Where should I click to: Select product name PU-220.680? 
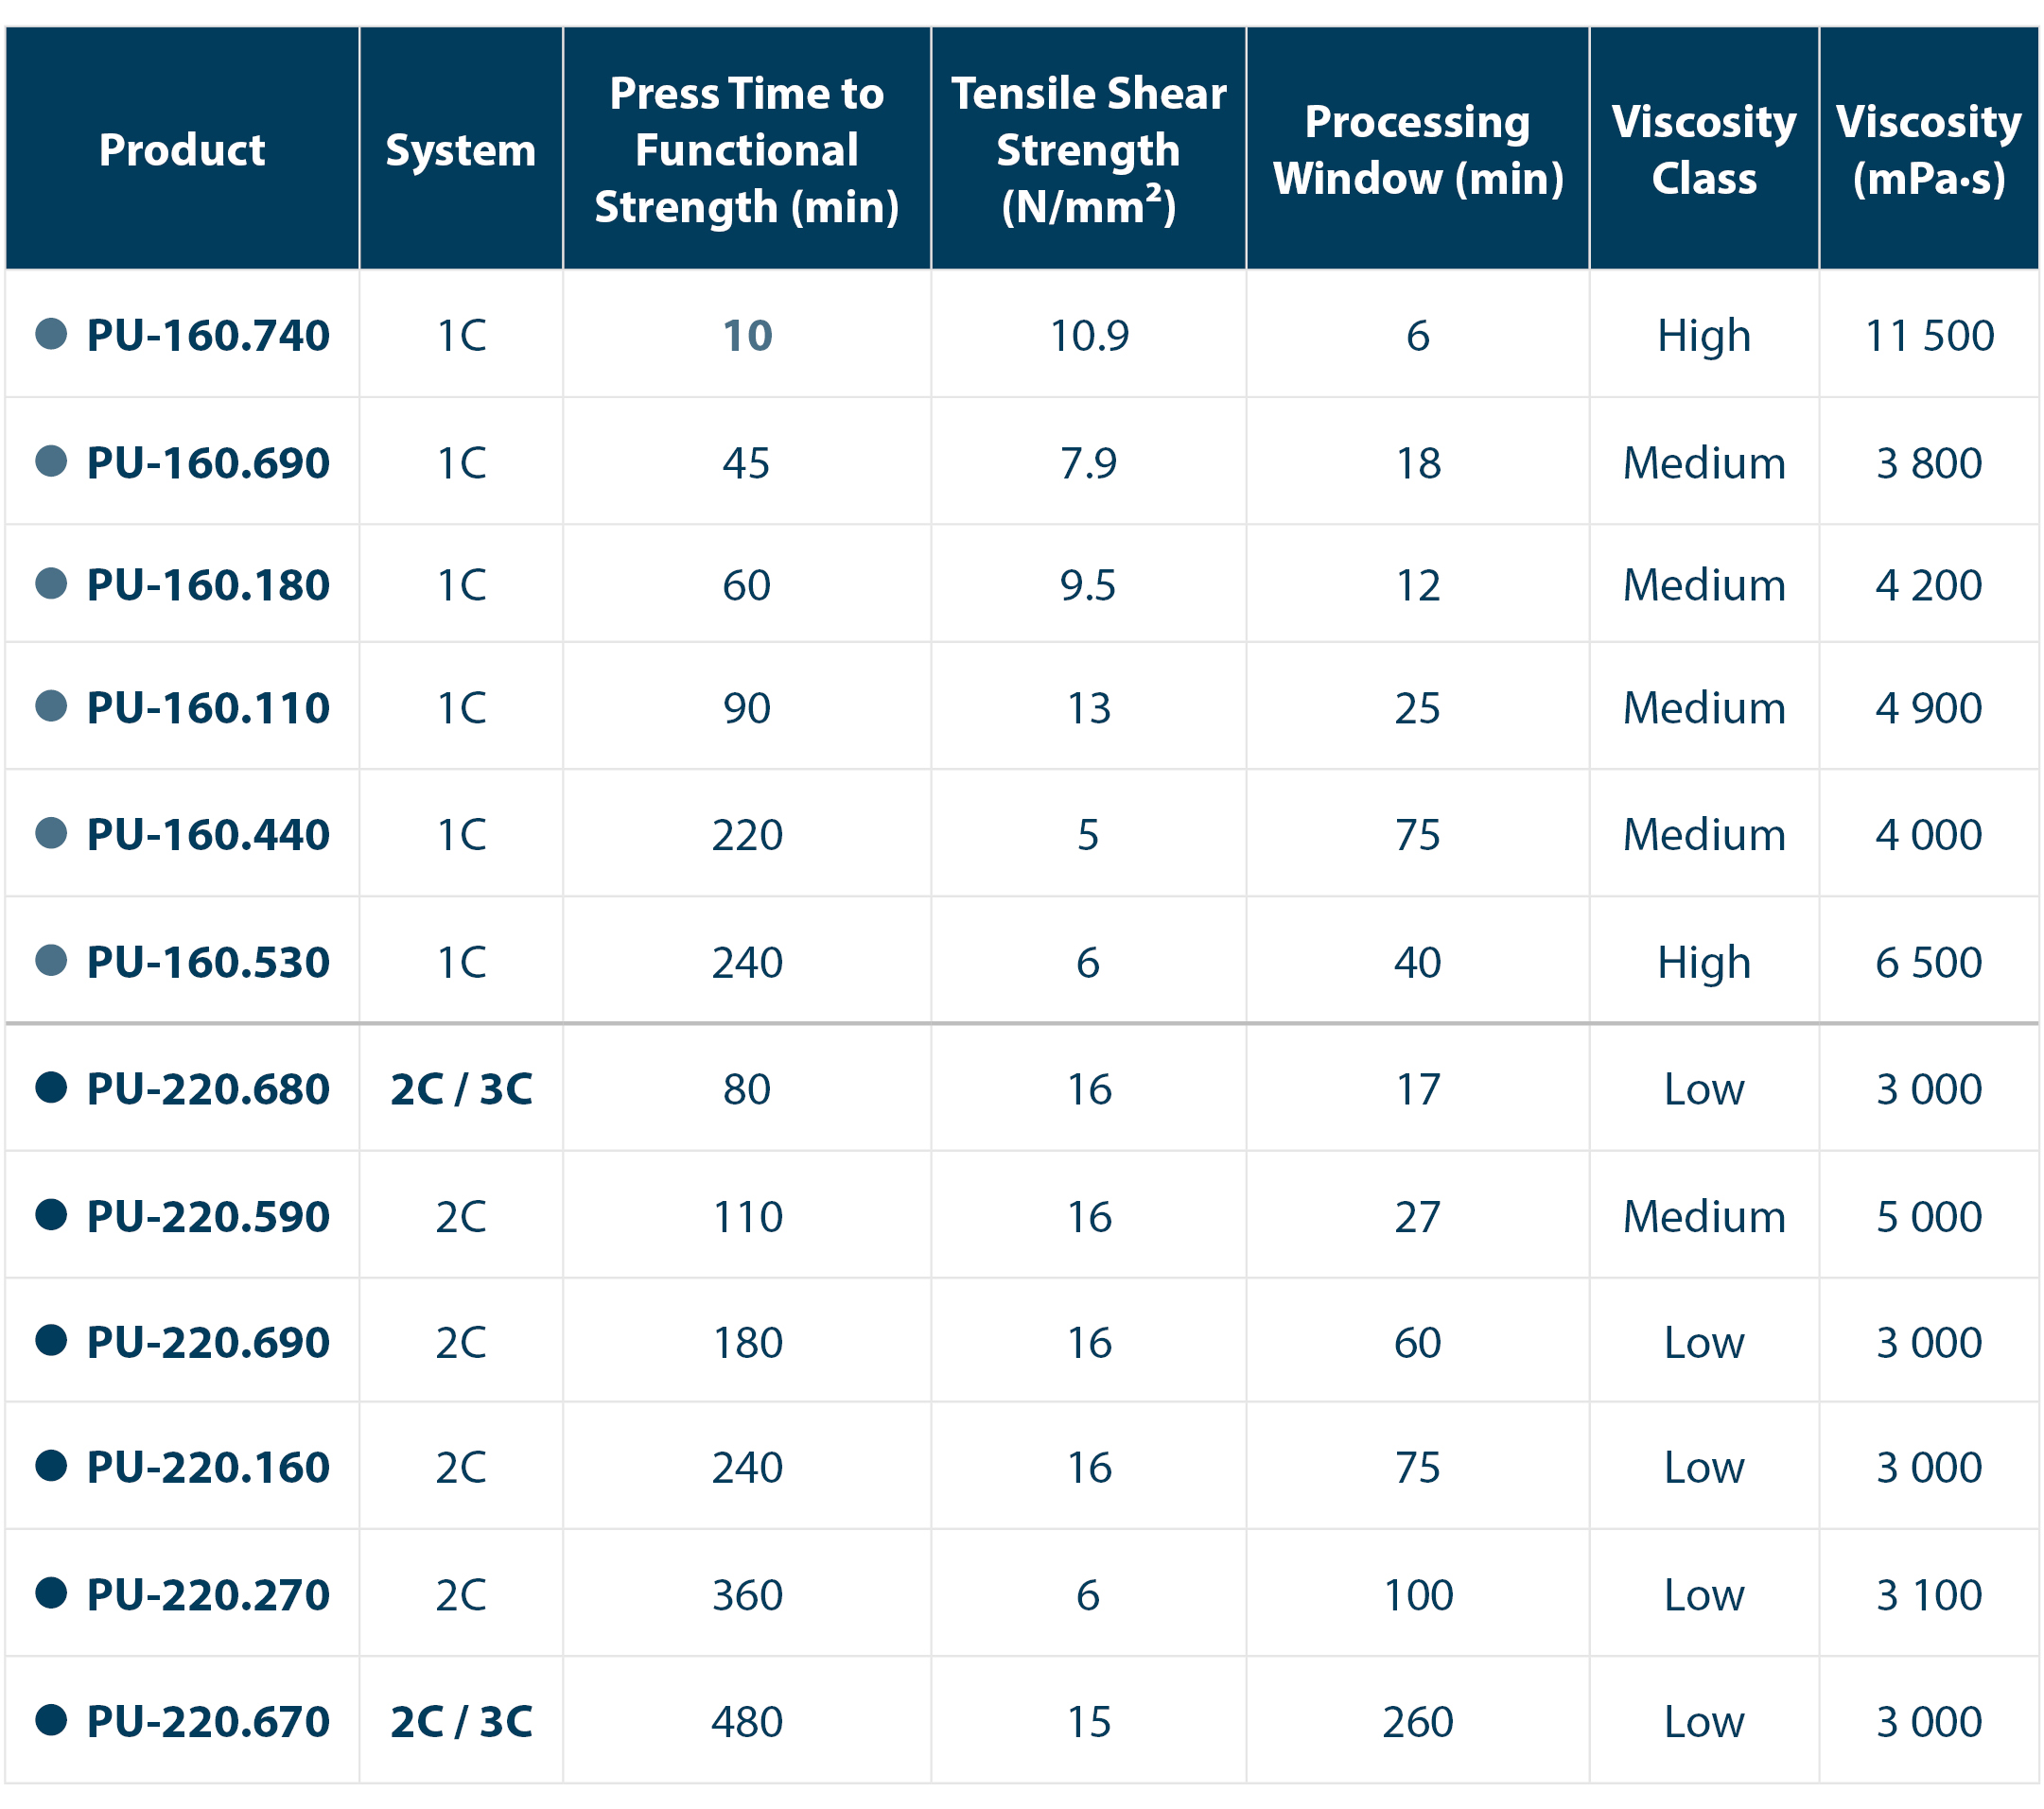pyautogui.click(x=208, y=1089)
